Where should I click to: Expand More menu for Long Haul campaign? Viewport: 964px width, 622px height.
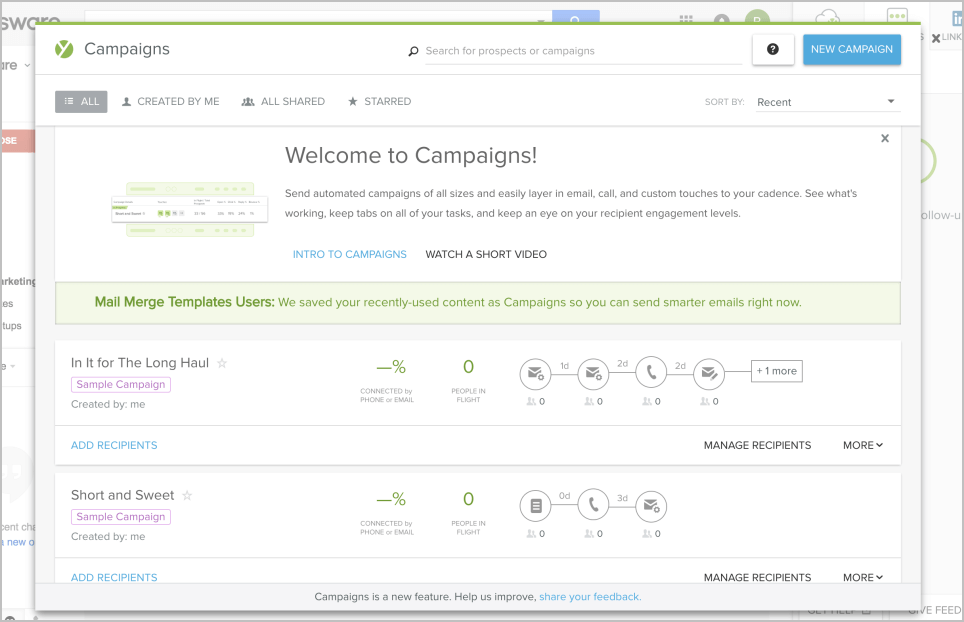point(862,445)
